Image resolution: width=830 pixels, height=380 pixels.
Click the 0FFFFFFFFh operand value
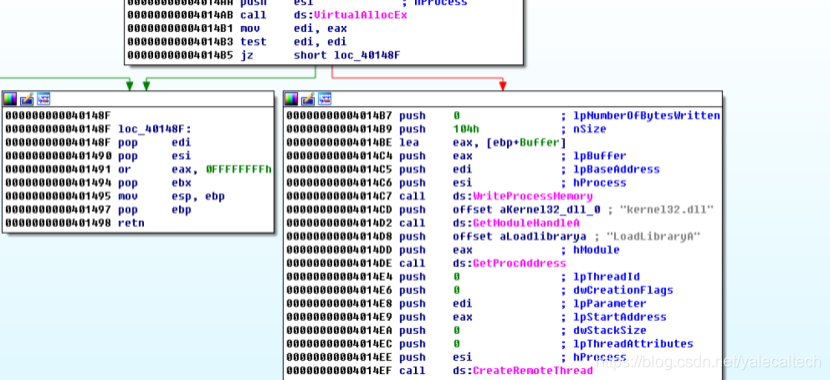click(x=239, y=169)
